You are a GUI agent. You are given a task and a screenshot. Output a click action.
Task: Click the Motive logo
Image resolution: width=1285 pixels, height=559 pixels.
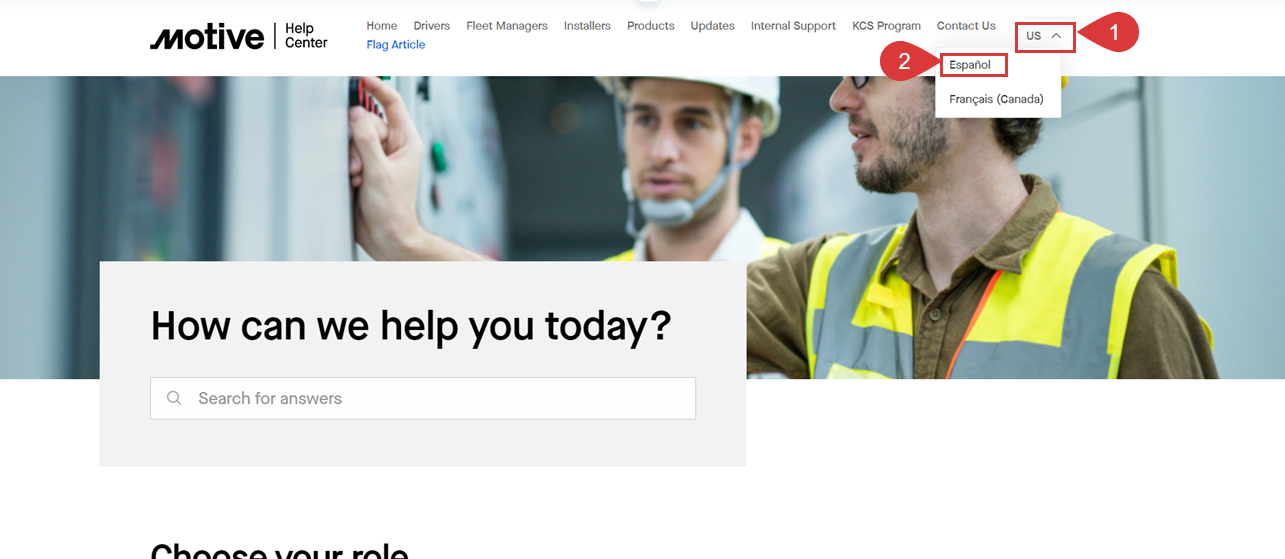207,37
